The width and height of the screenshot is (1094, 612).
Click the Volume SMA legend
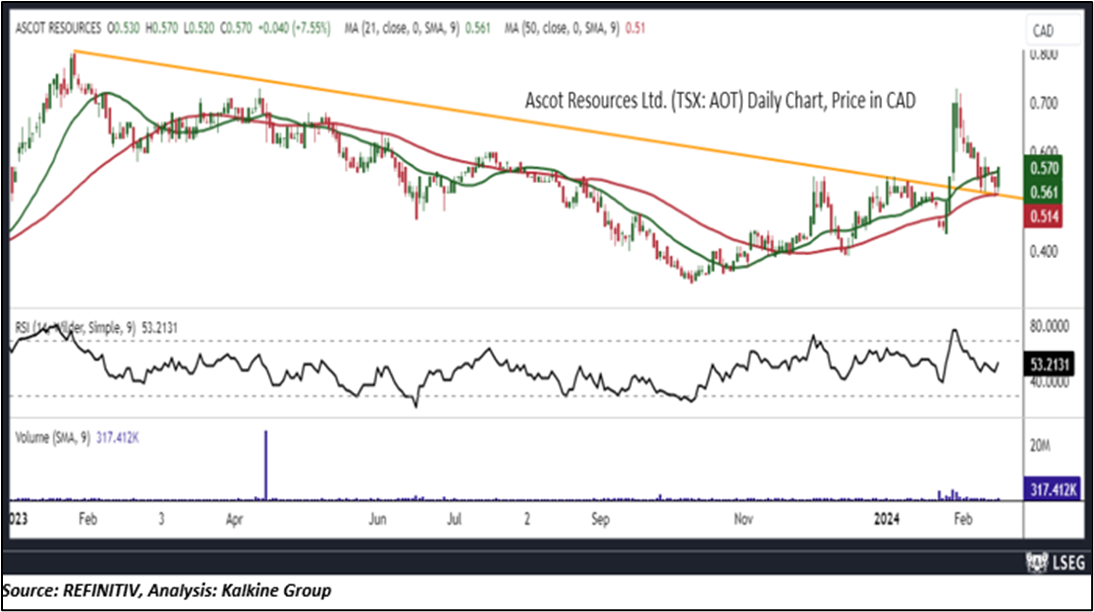77,438
